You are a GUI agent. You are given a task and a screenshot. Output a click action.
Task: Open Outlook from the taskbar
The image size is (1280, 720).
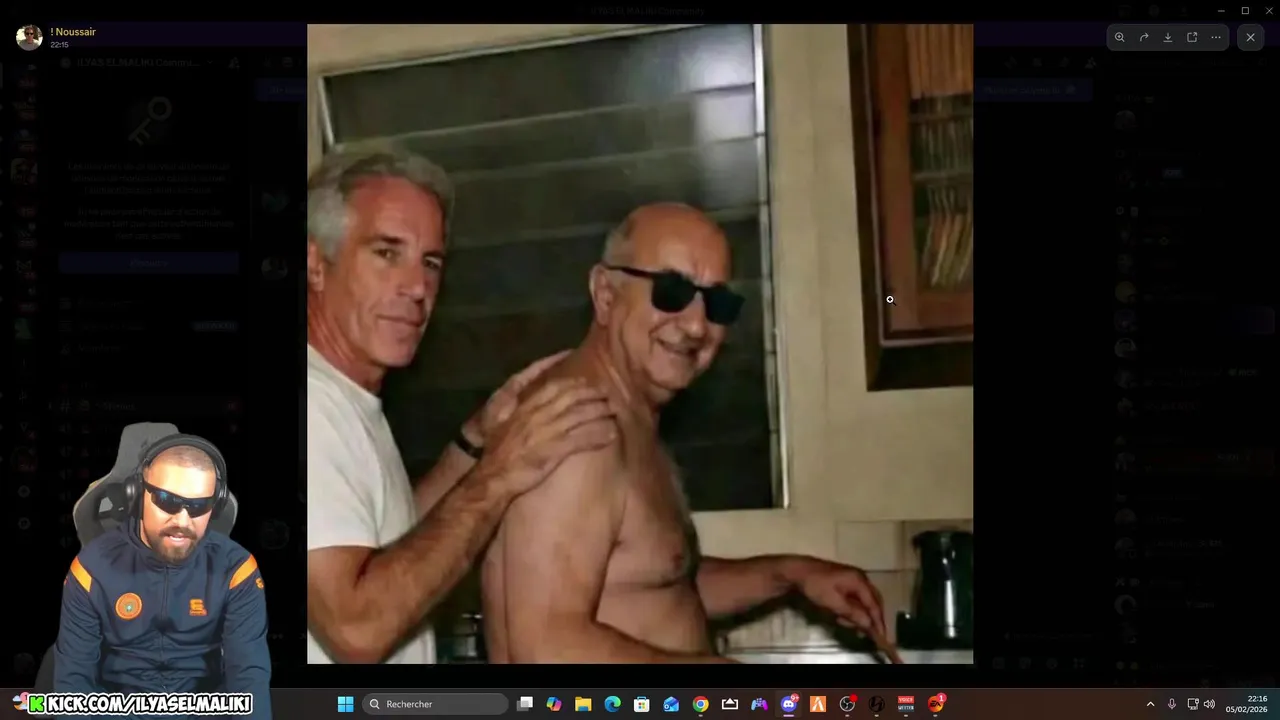[x=671, y=704]
